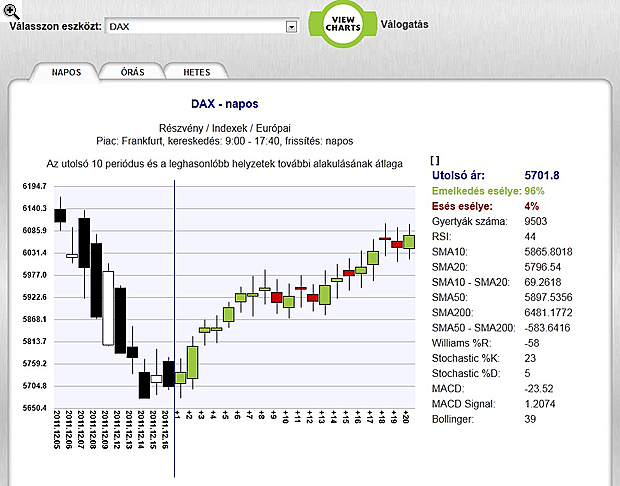This screenshot has width=620, height=486.
Task: Click the Williams %R label
Action: [x=461, y=343]
